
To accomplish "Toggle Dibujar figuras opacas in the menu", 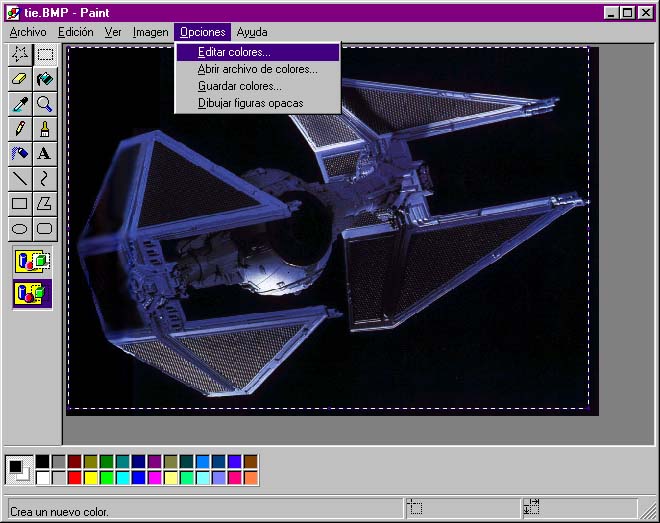I will pos(258,103).
